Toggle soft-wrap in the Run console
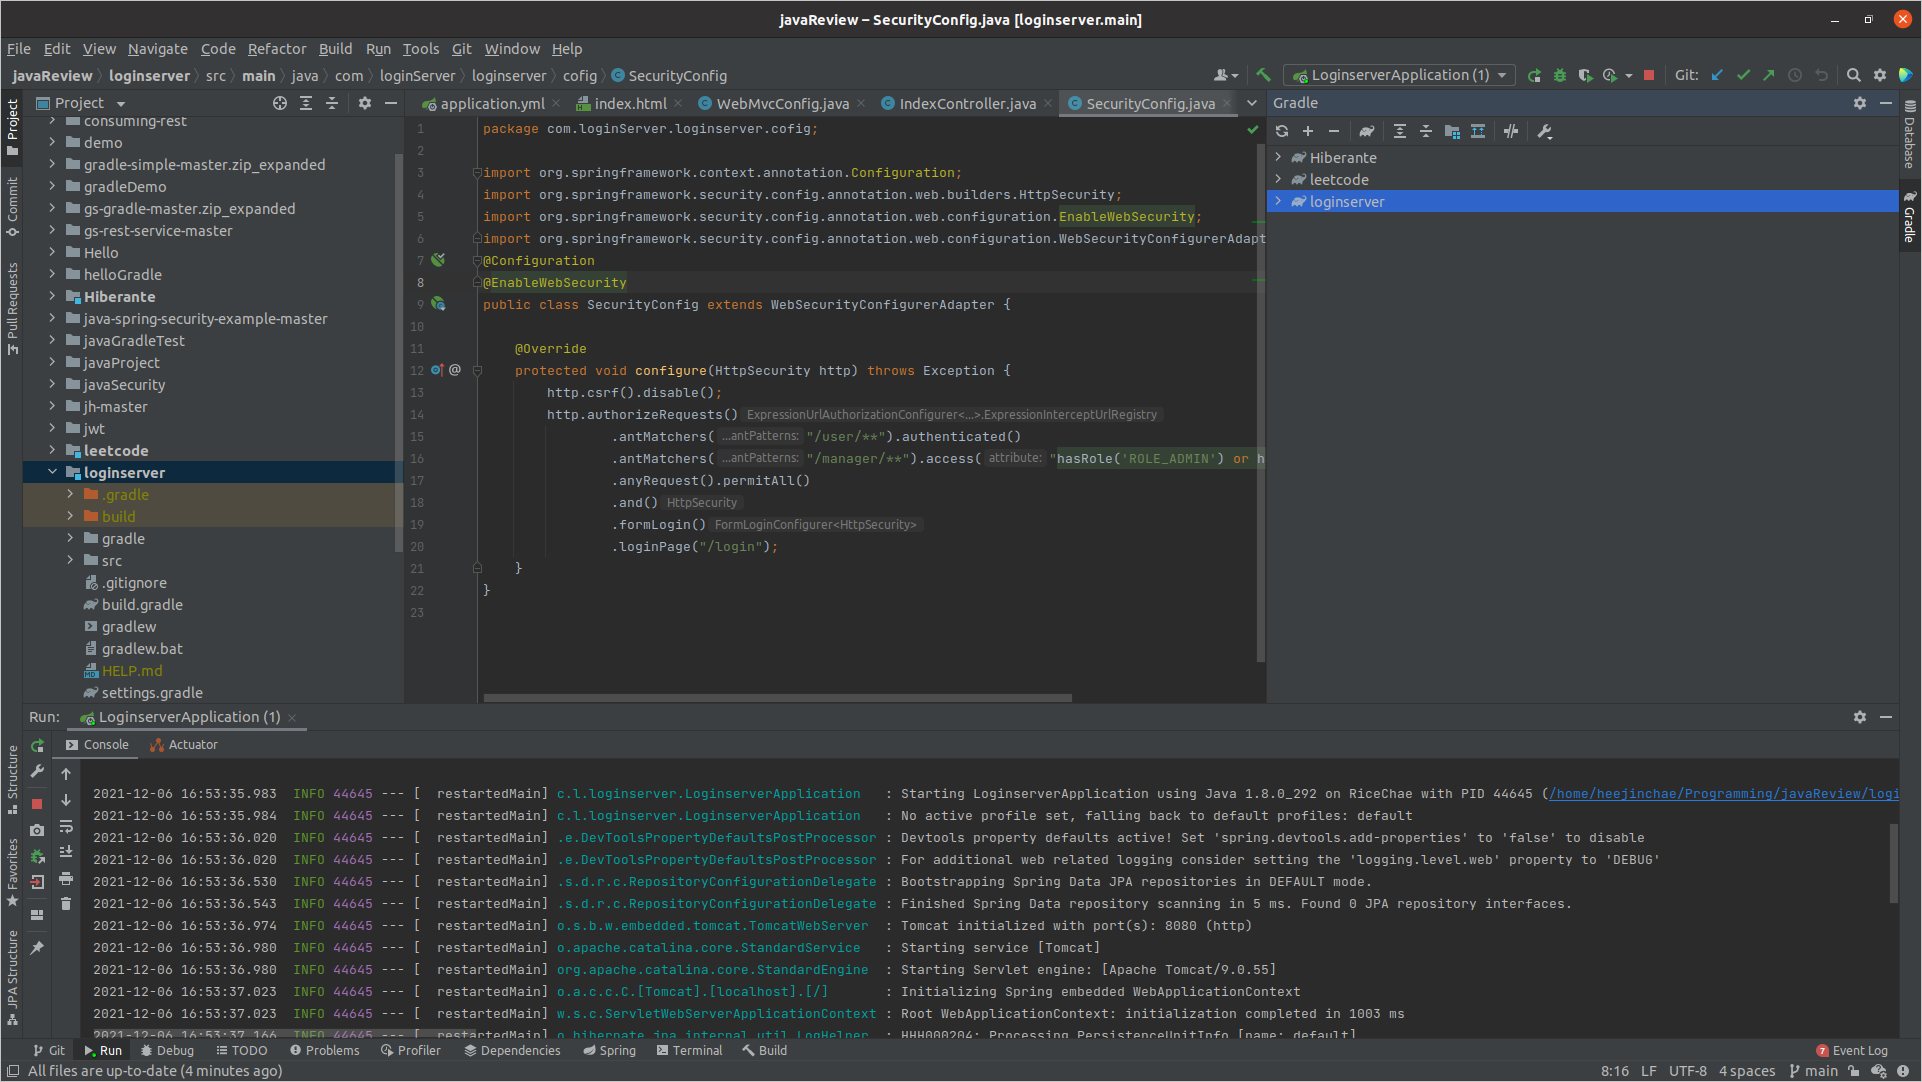1922x1082 pixels. (66, 827)
